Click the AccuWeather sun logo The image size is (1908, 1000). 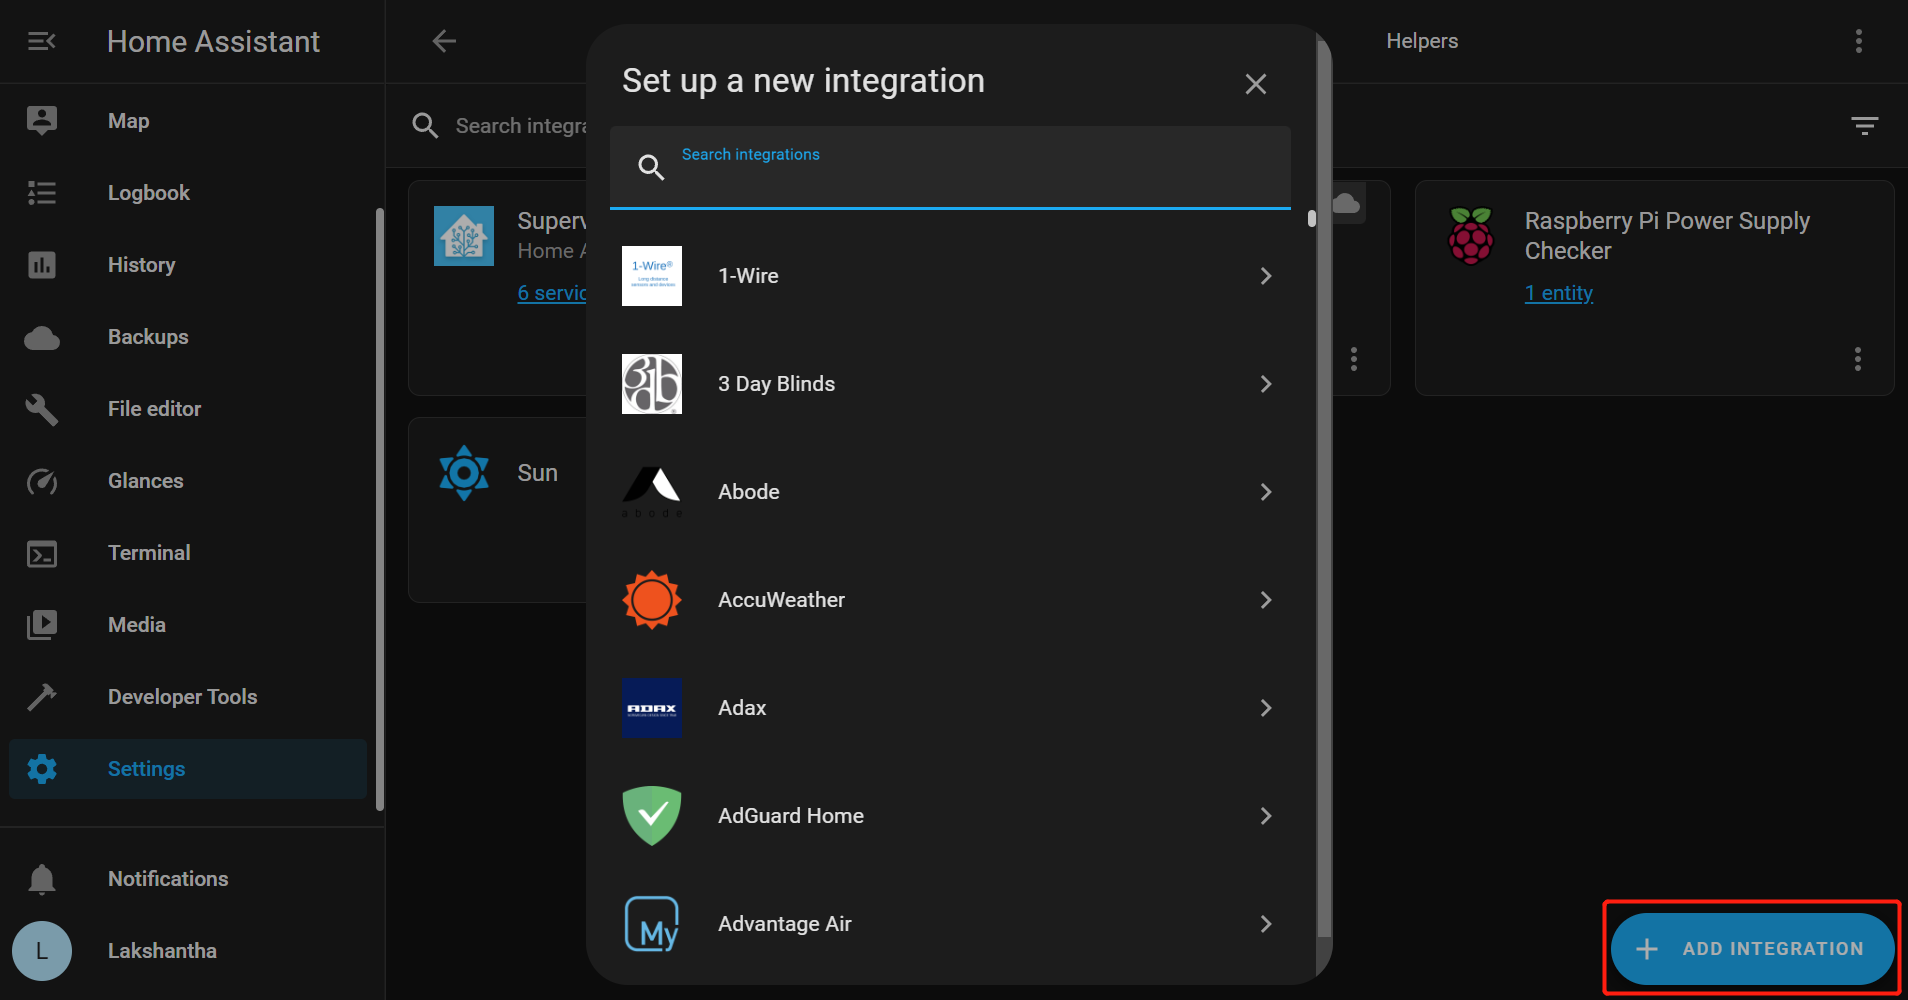[x=652, y=600]
